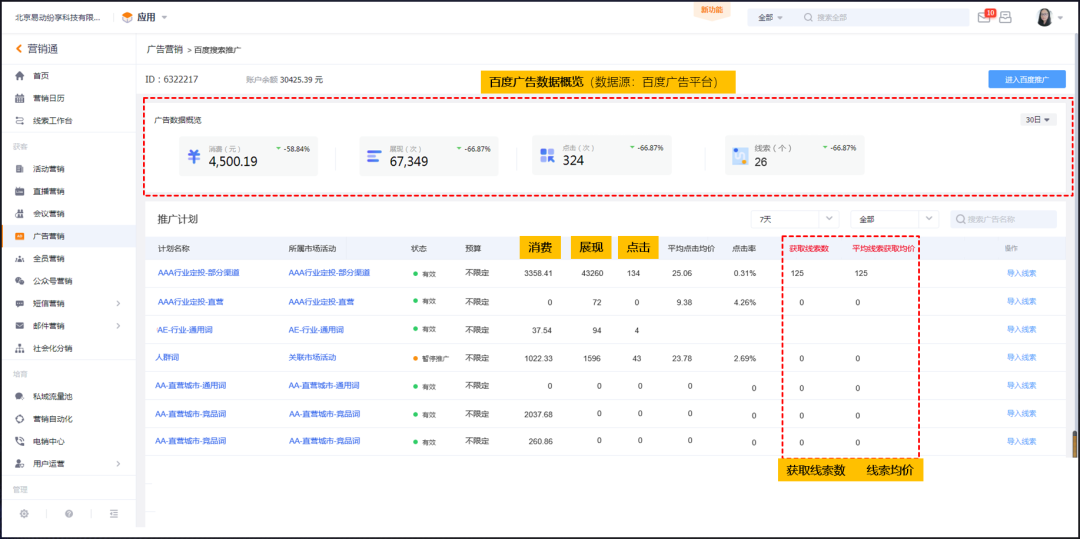The height and width of the screenshot is (539, 1080).
Task: Click the 首页 home icon in sidebar
Action: click(19, 76)
